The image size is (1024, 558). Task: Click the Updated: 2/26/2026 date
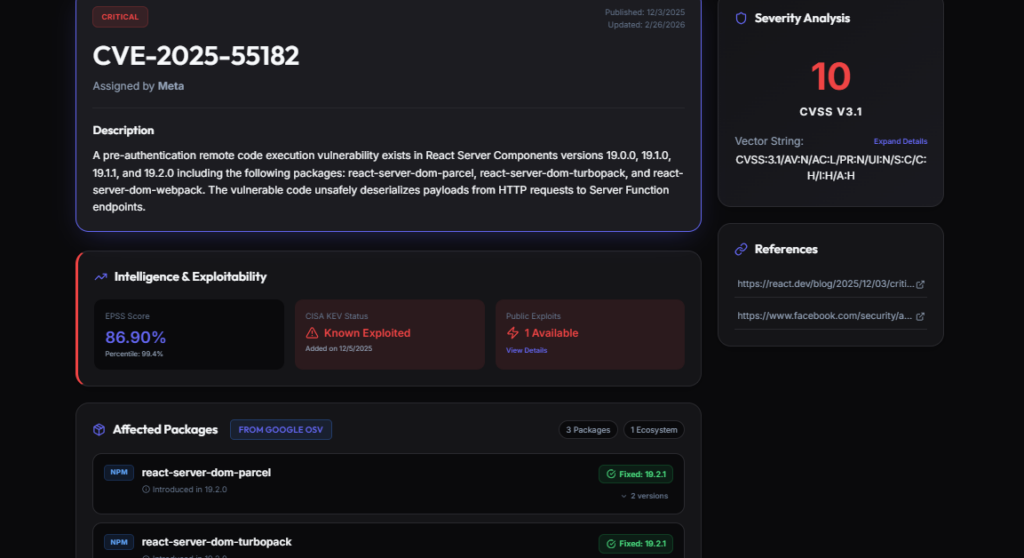point(646,25)
